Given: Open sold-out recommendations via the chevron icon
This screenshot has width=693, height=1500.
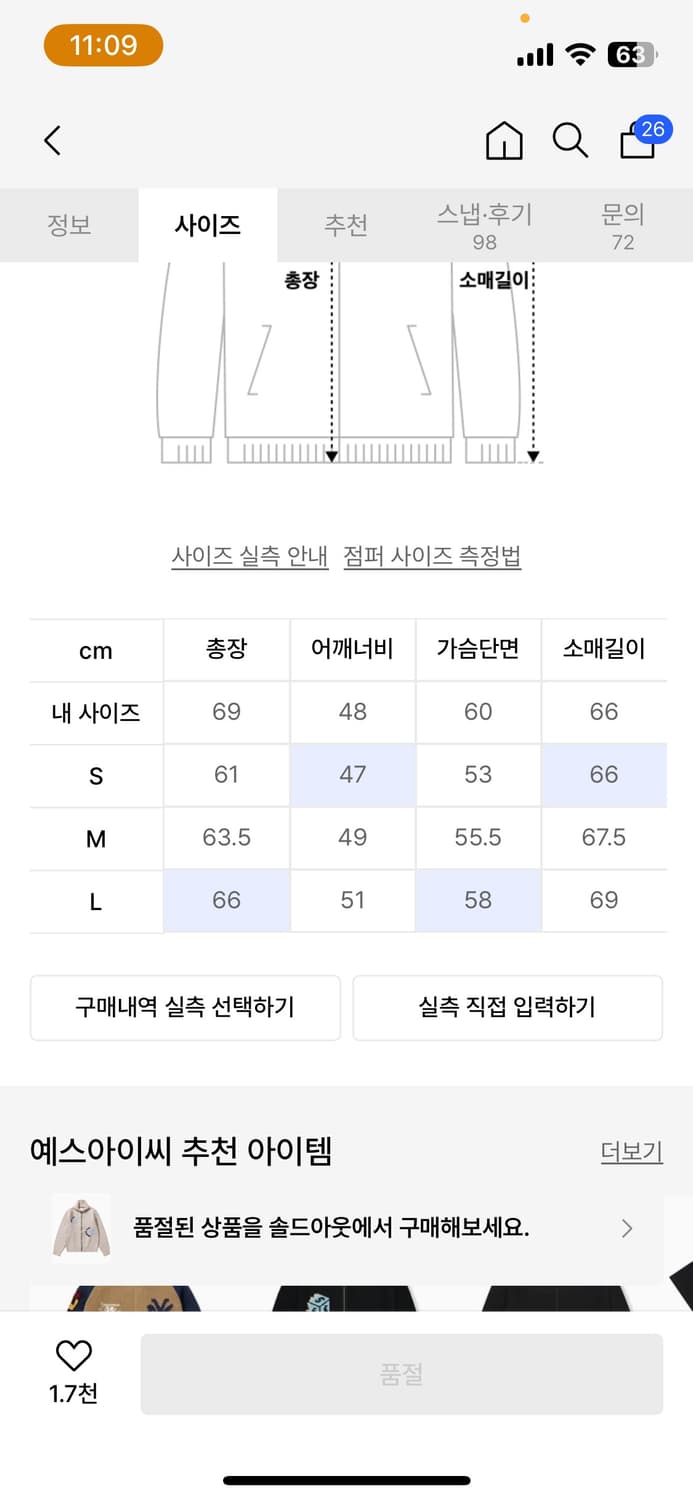Looking at the screenshot, I should pos(627,1228).
